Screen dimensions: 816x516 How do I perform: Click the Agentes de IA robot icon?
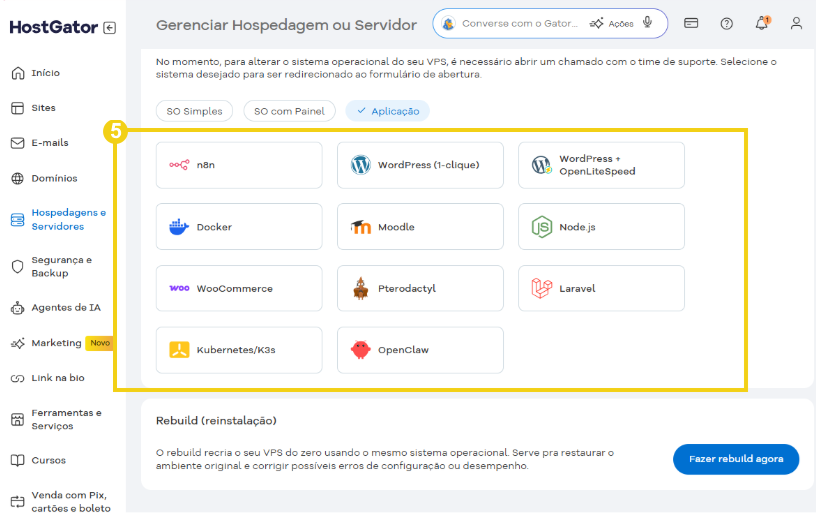coord(18,308)
